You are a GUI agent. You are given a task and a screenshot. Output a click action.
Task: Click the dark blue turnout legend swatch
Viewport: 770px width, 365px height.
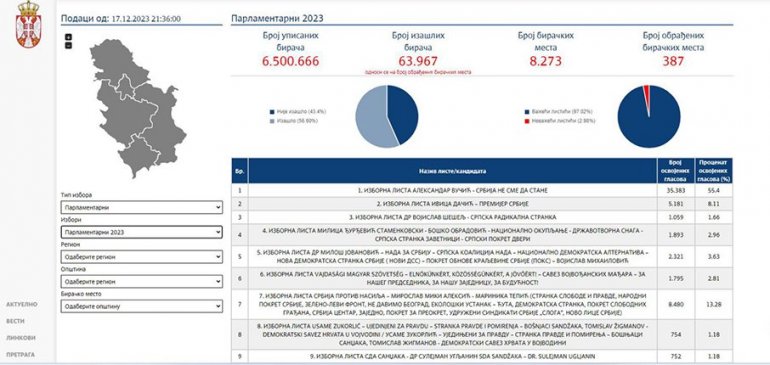[x=272, y=112]
